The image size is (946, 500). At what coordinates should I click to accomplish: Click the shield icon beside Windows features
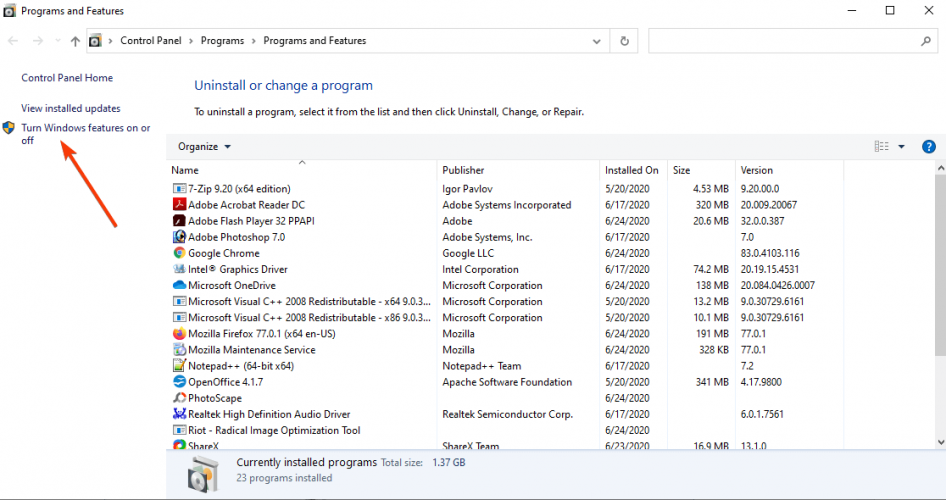[8, 128]
